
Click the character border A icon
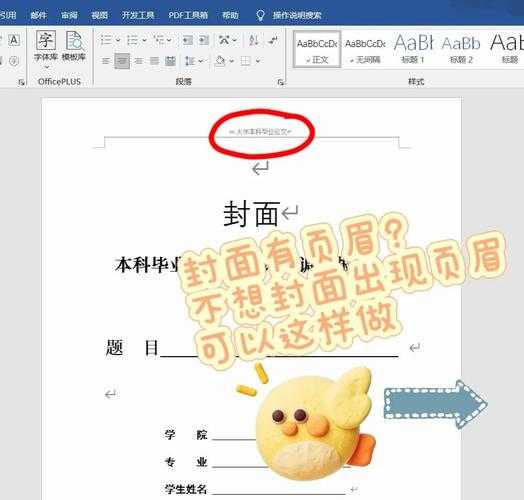(x=14, y=40)
